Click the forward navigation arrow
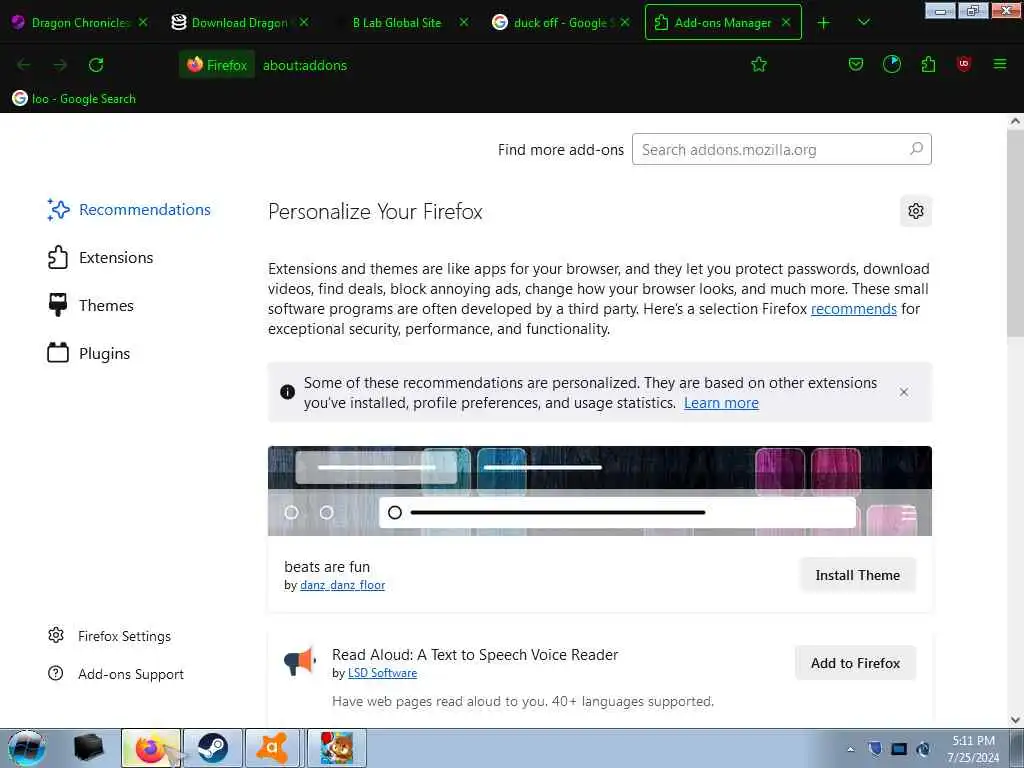The height and width of the screenshot is (768, 1024). (x=60, y=65)
